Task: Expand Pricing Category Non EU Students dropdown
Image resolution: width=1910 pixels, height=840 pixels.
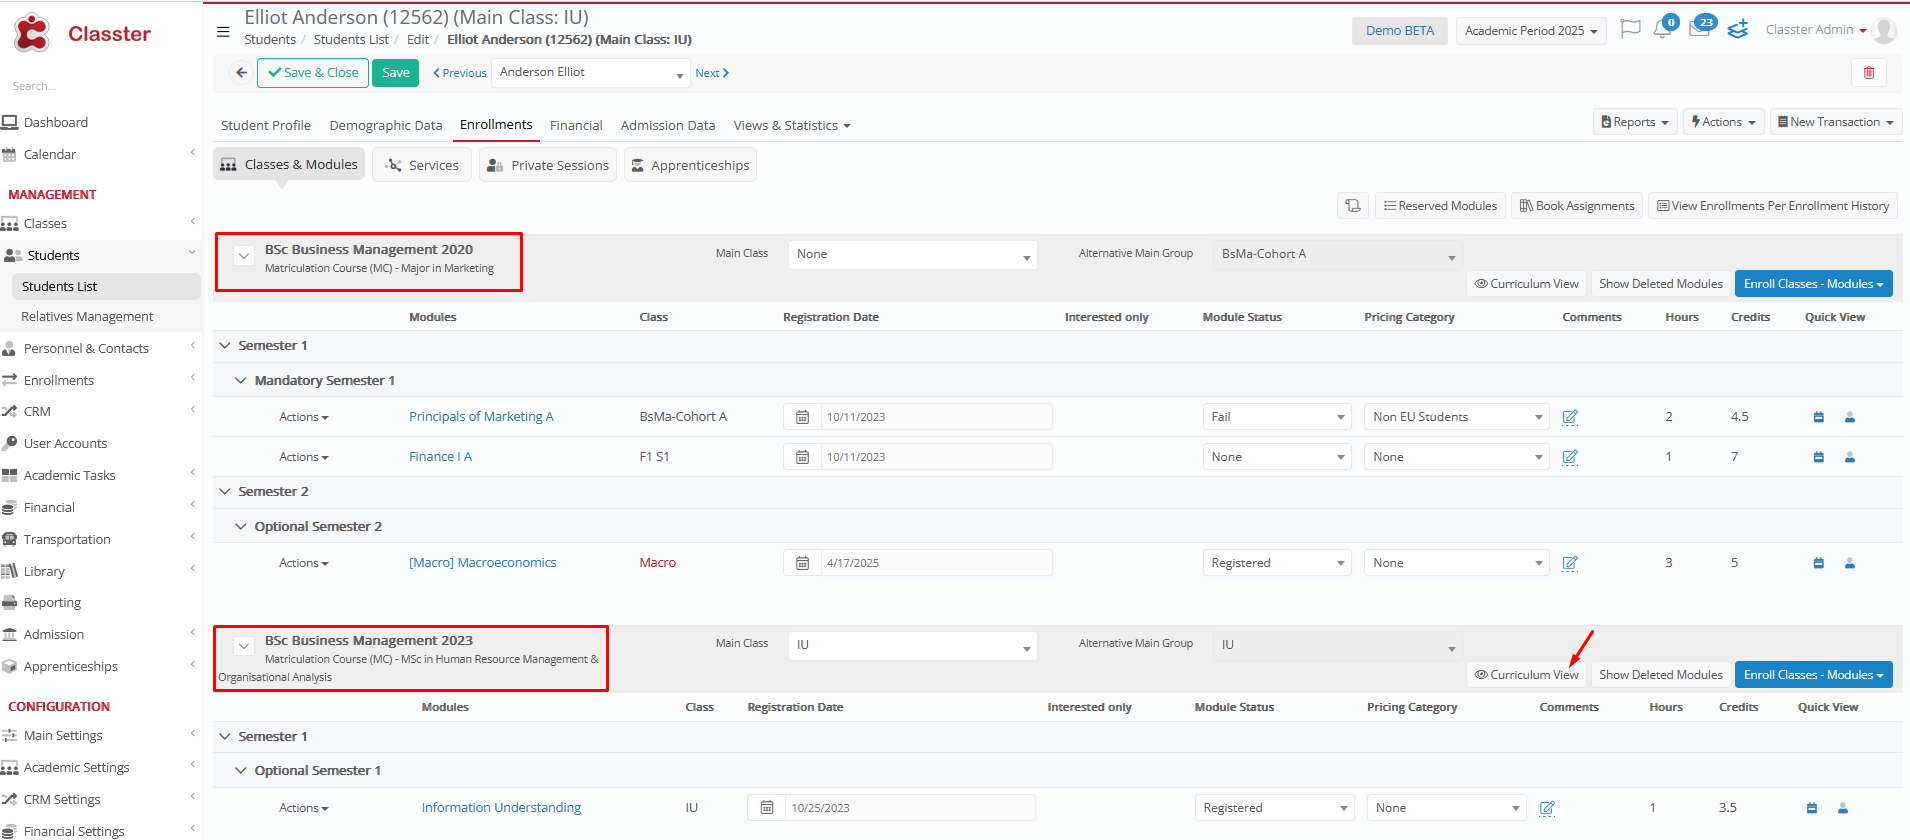Action: [x=1456, y=417]
